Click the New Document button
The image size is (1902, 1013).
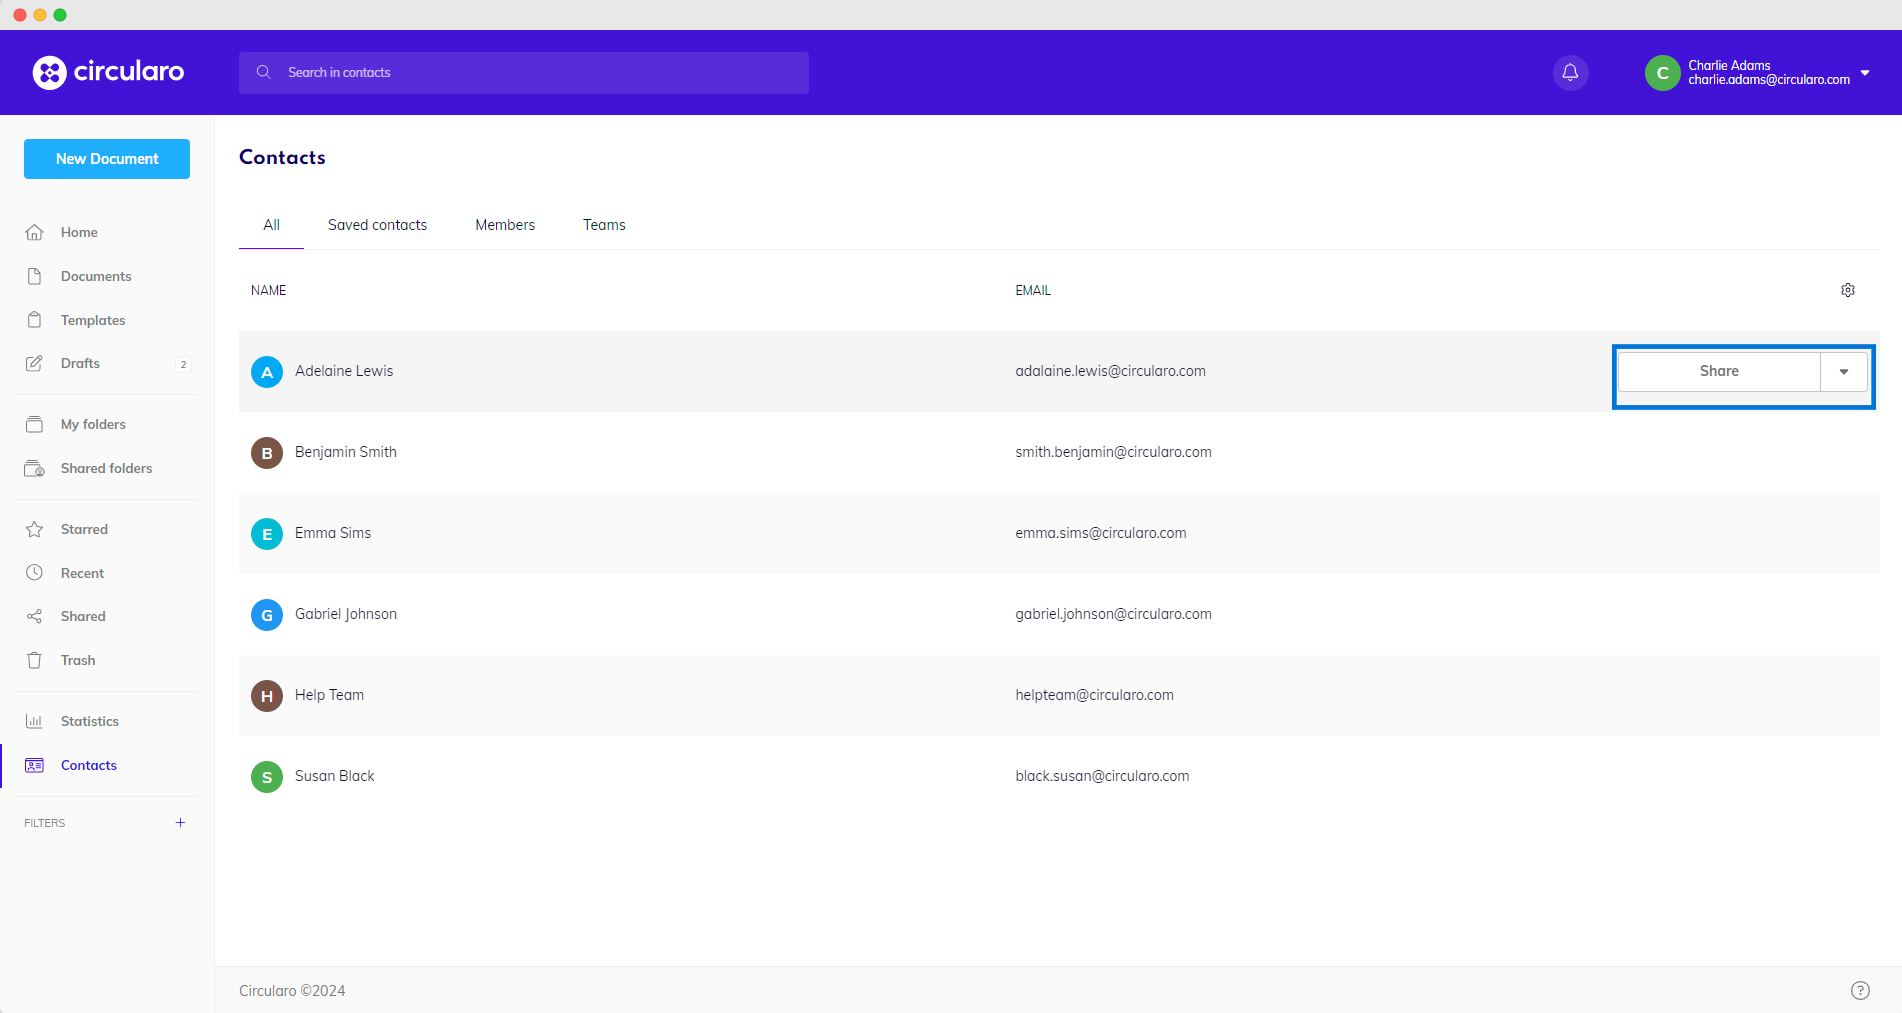coord(107,159)
